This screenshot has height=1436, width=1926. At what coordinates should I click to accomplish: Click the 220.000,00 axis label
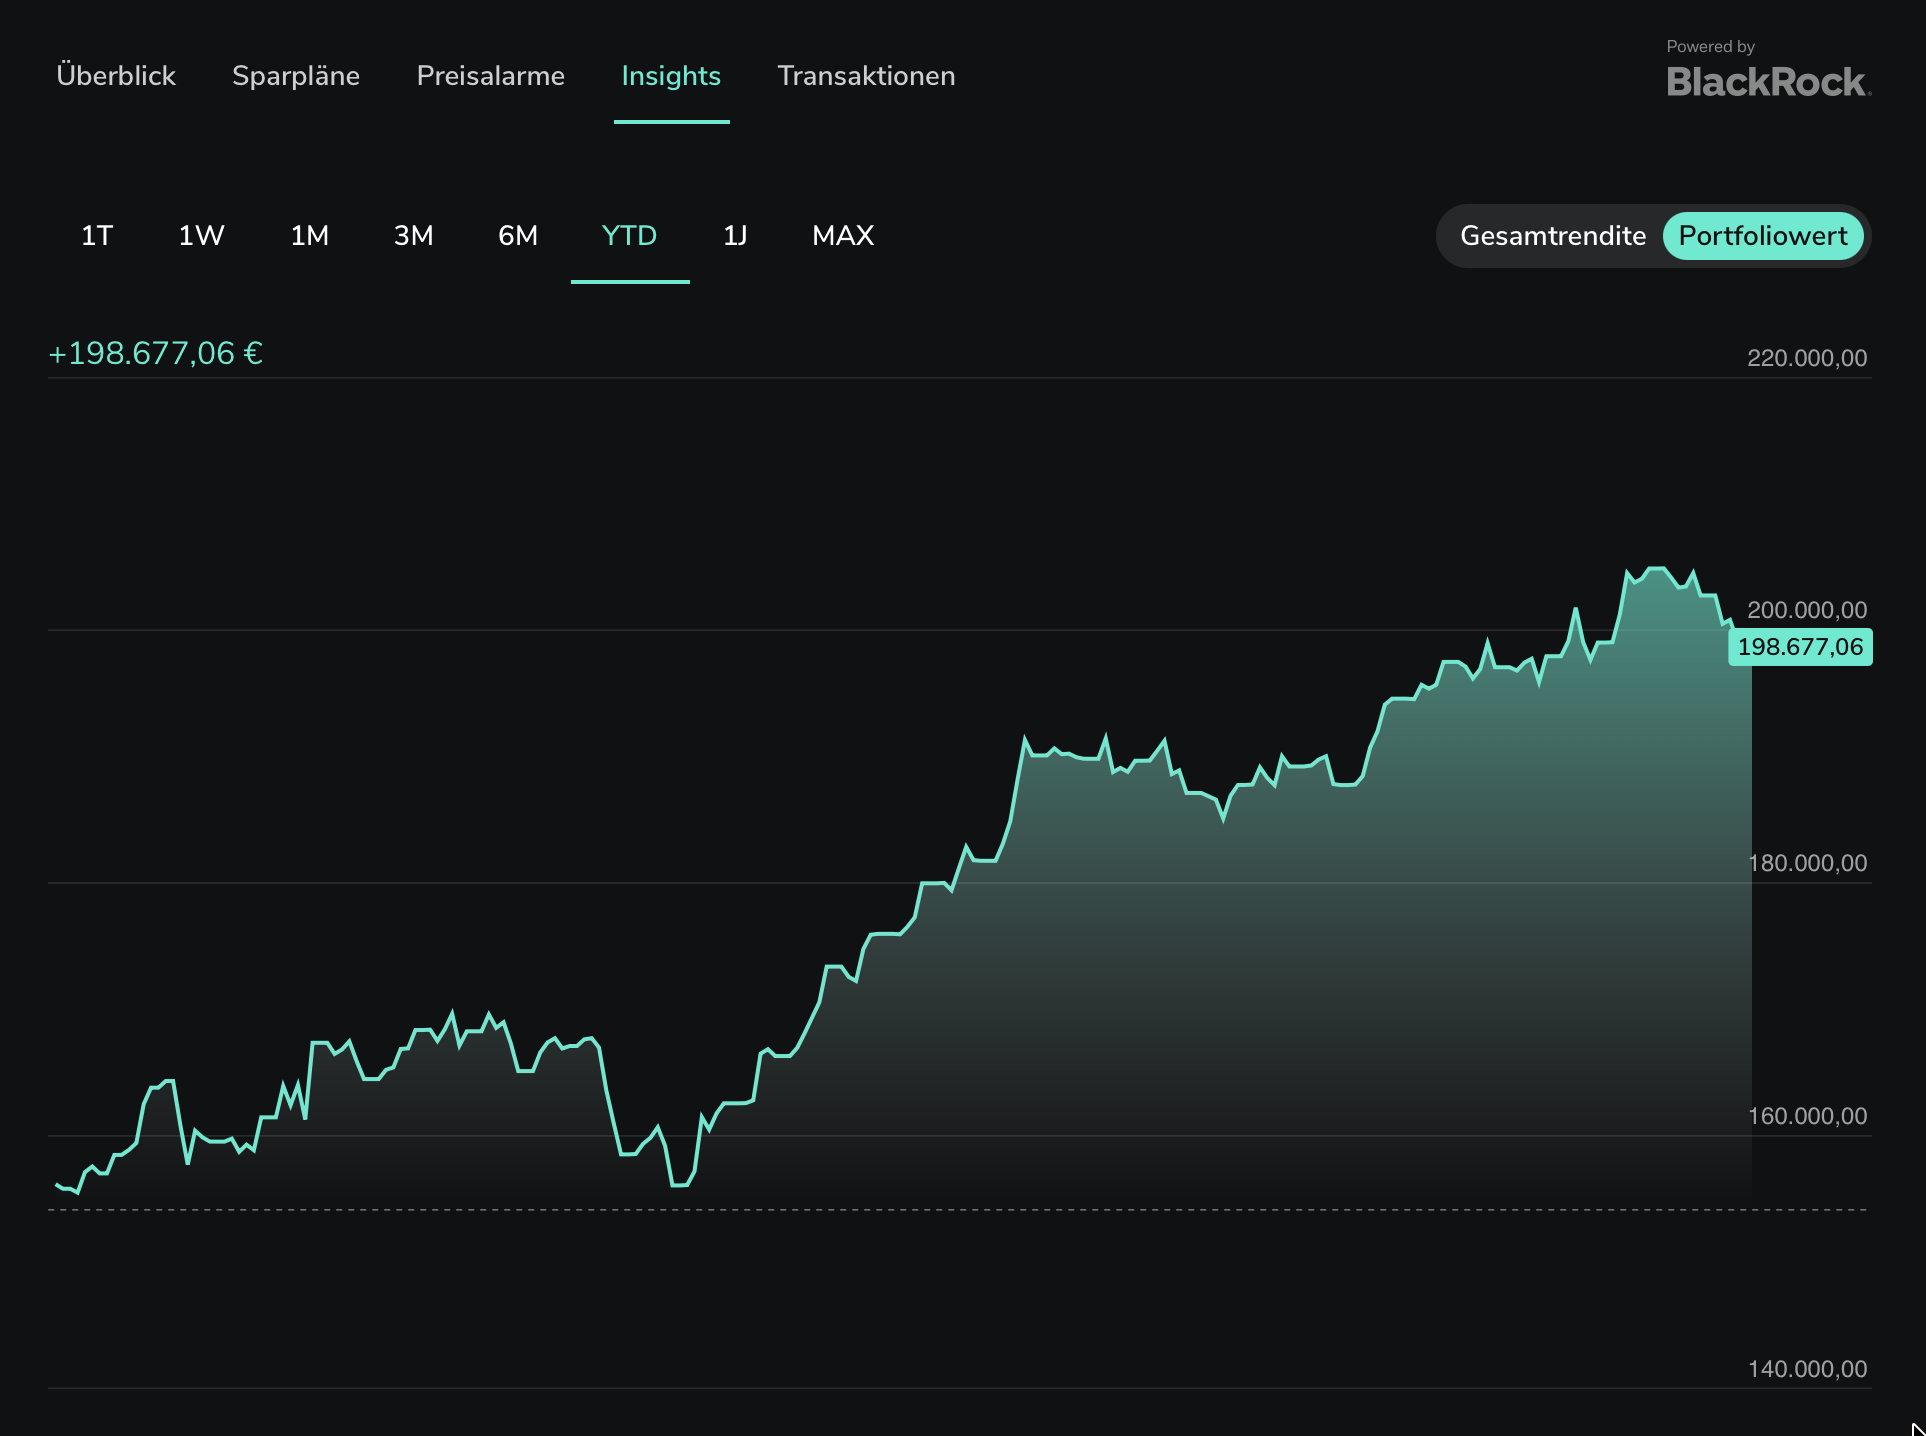pyautogui.click(x=1807, y=358)
